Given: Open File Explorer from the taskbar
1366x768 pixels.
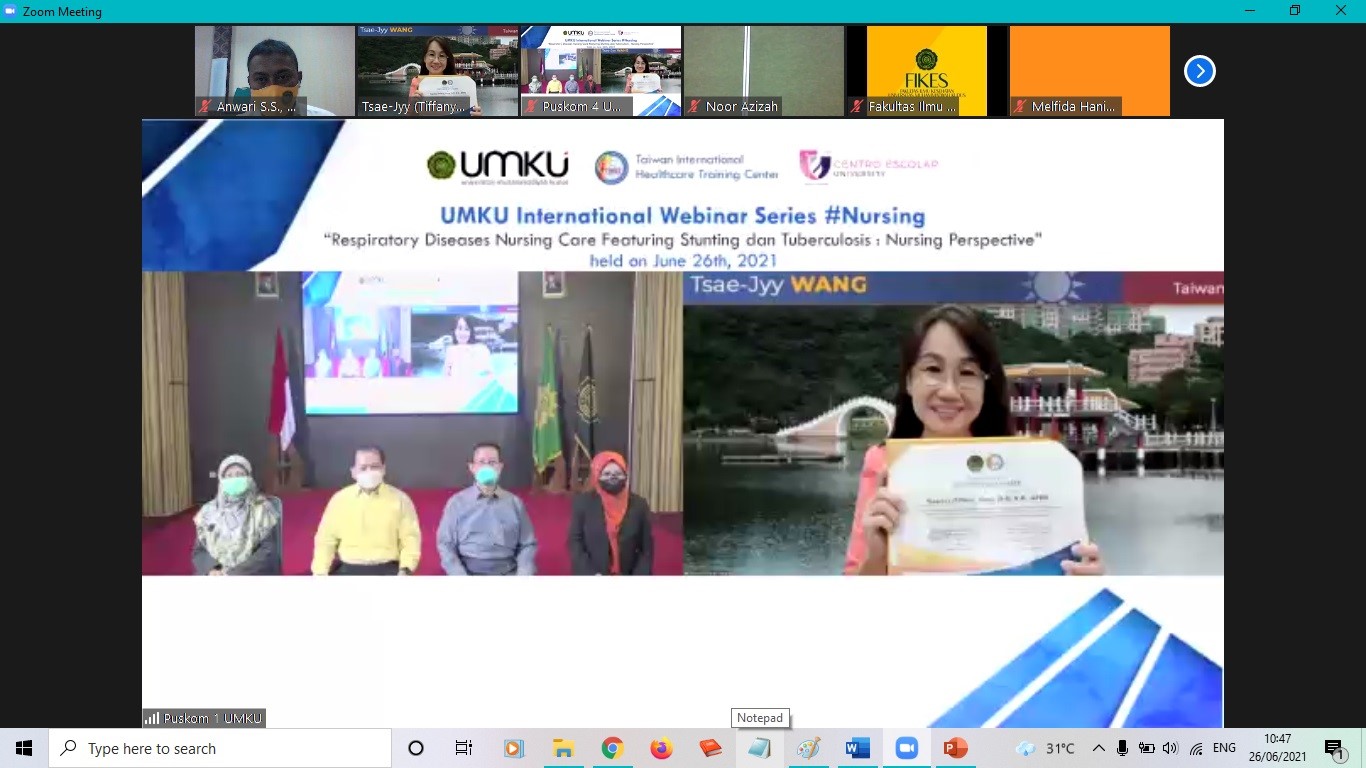Looking at the screenshot, I should pos(563,748).
